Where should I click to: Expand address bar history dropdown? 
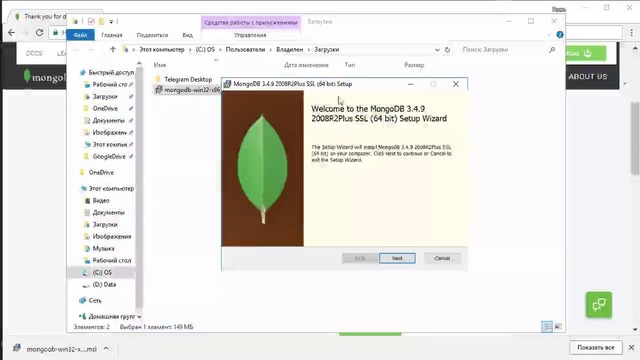[x=437, y=49]
